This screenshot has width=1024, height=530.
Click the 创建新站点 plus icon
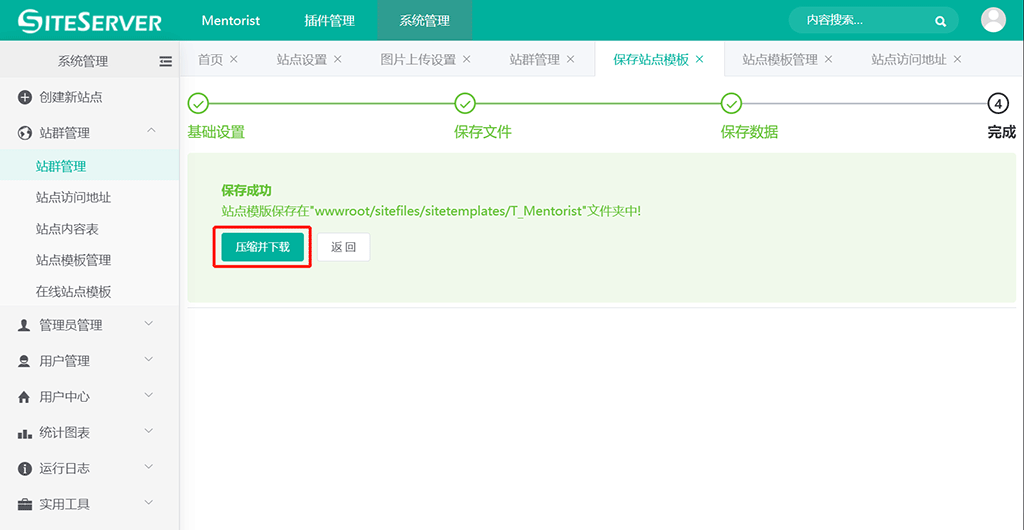tap(25, 97)
